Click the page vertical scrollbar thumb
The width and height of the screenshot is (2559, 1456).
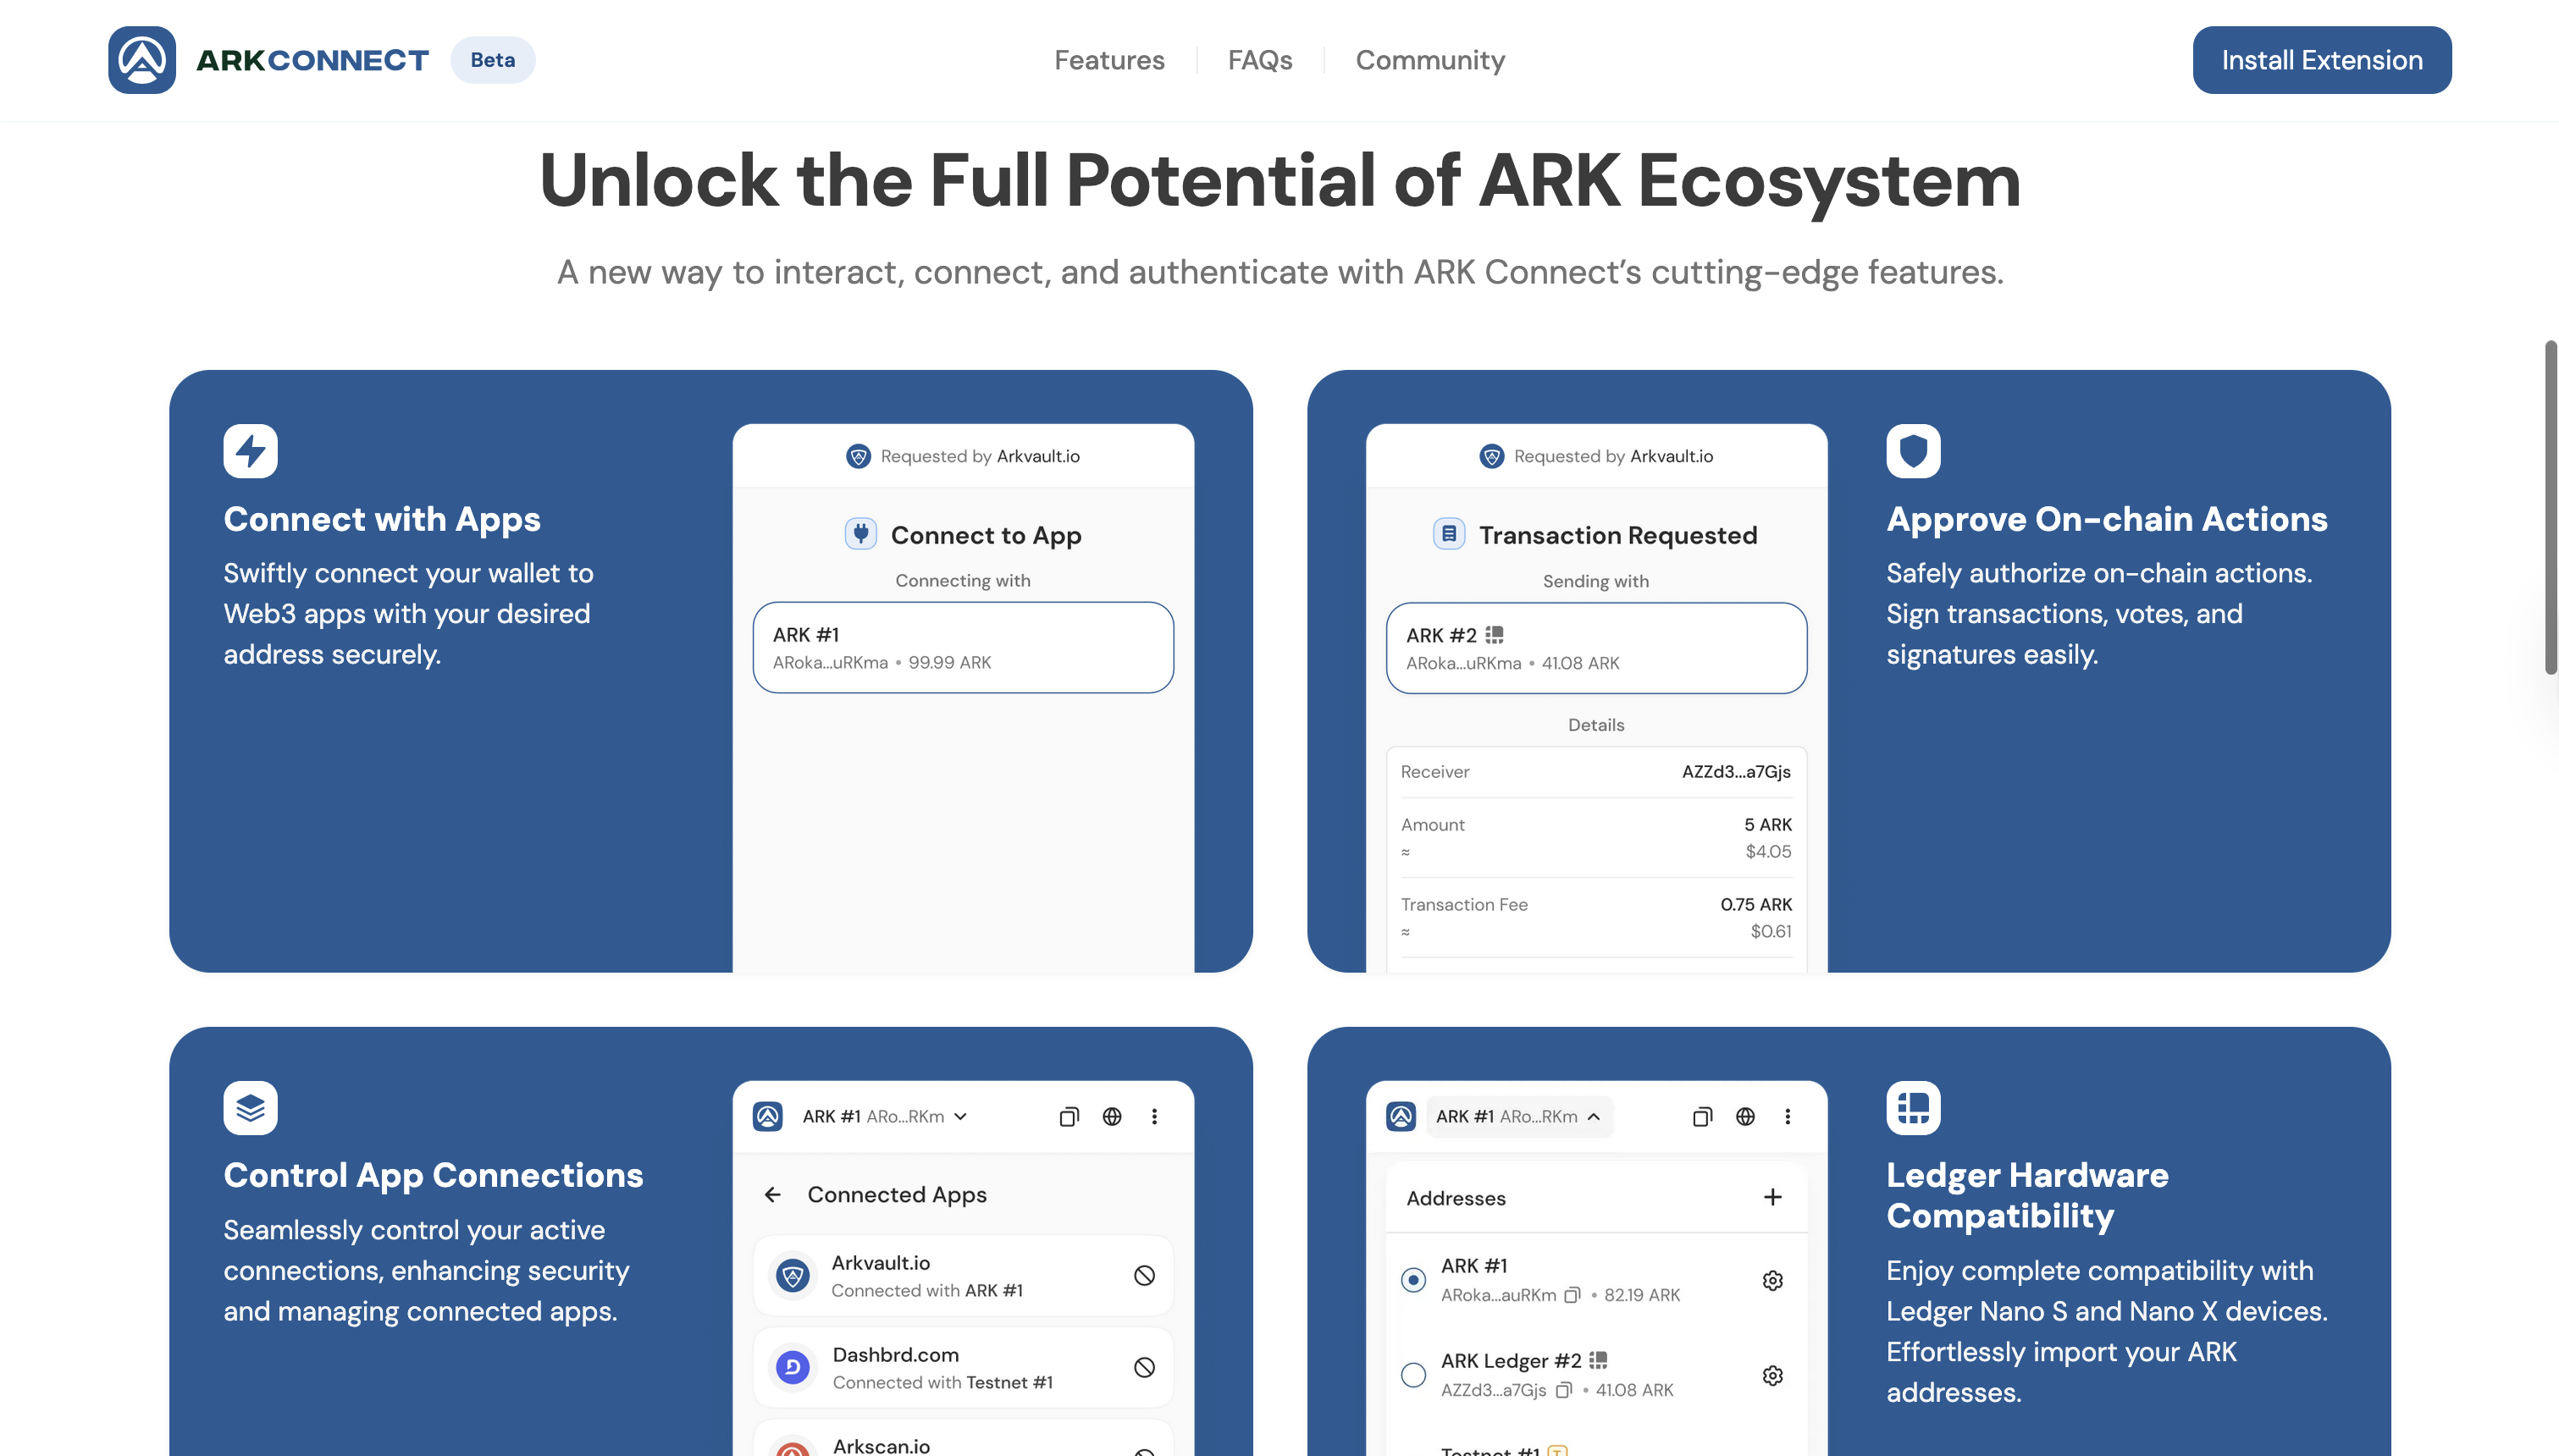coord(2550,508)
